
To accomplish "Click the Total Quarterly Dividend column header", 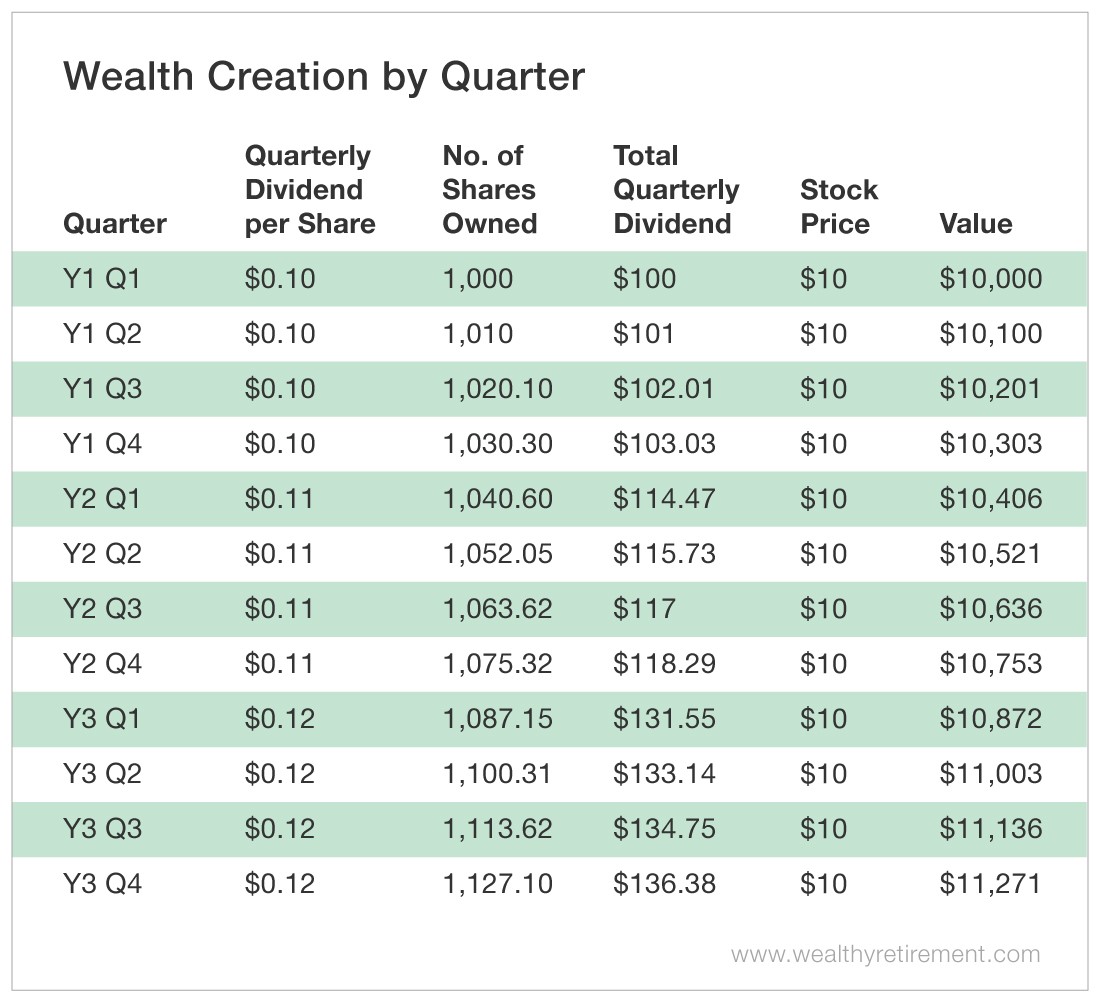I will (x=676, y=190).
